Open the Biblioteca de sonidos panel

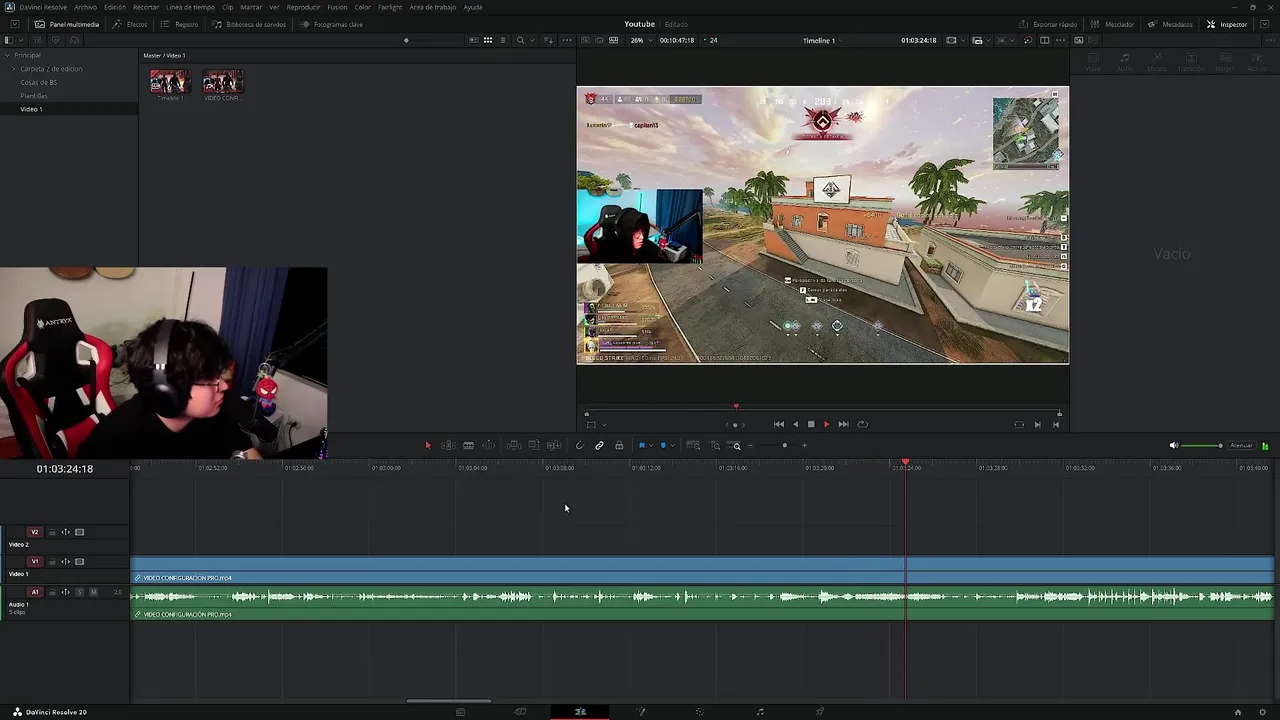[249, 24]
